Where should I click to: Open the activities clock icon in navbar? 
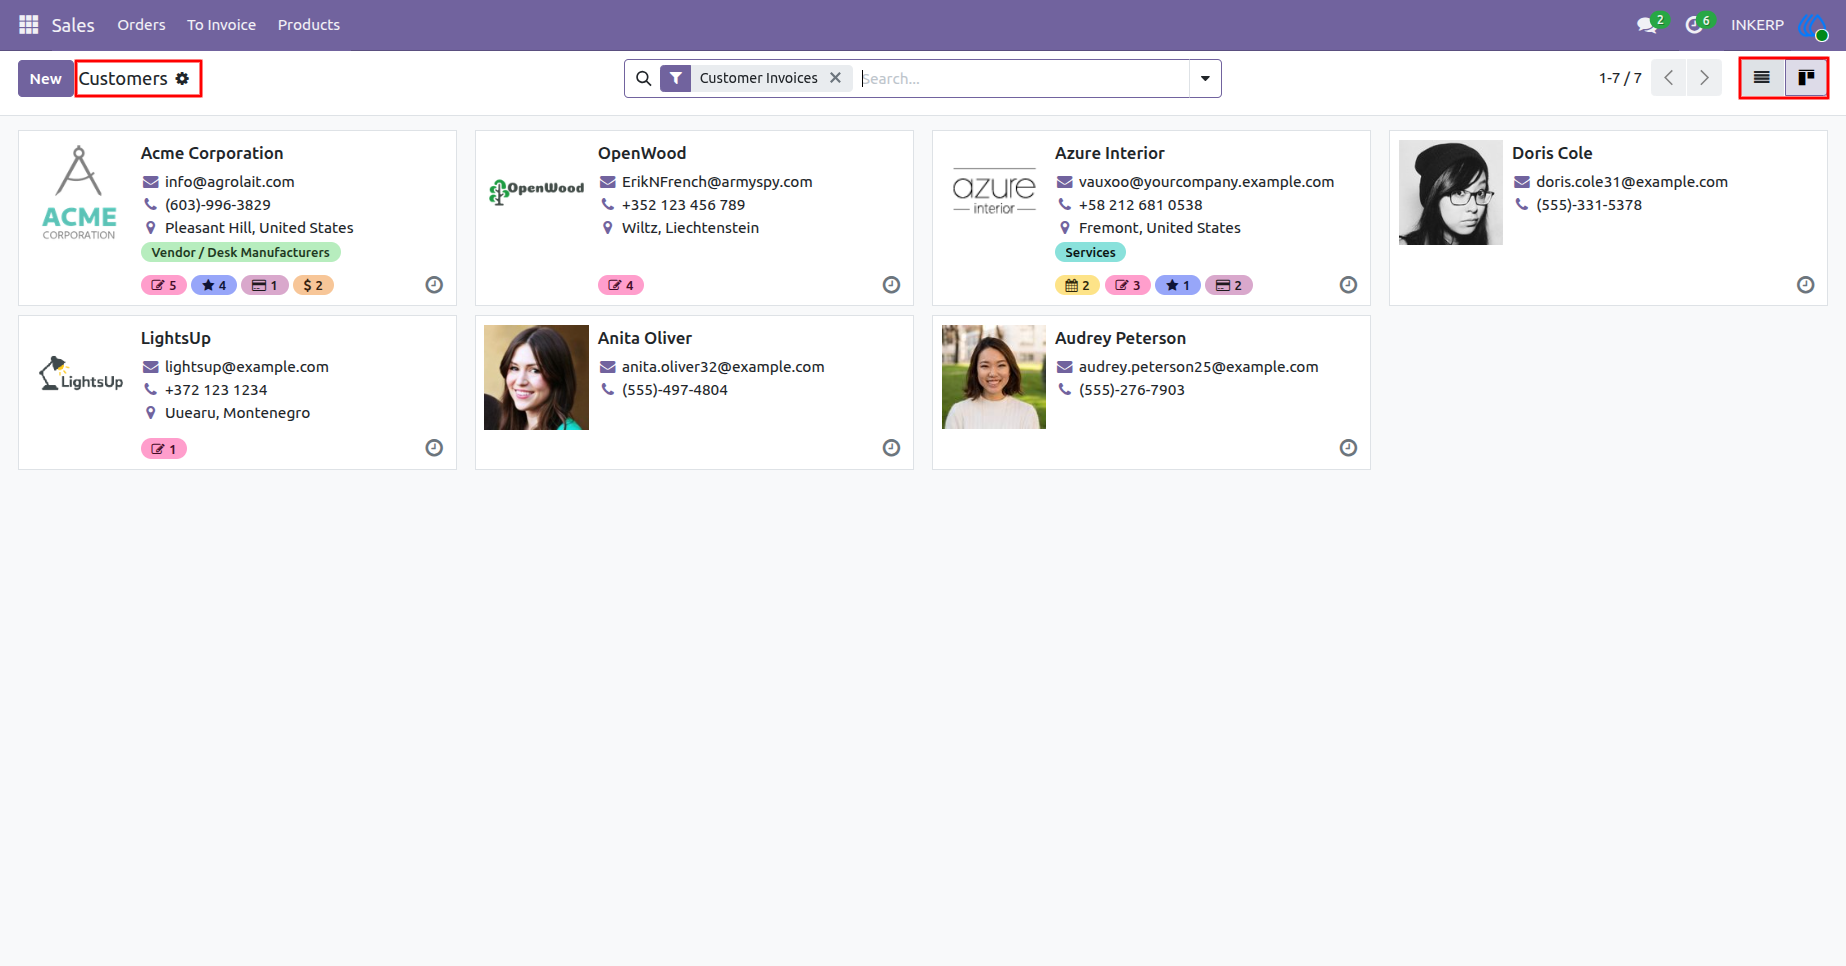pos(1694,25)
